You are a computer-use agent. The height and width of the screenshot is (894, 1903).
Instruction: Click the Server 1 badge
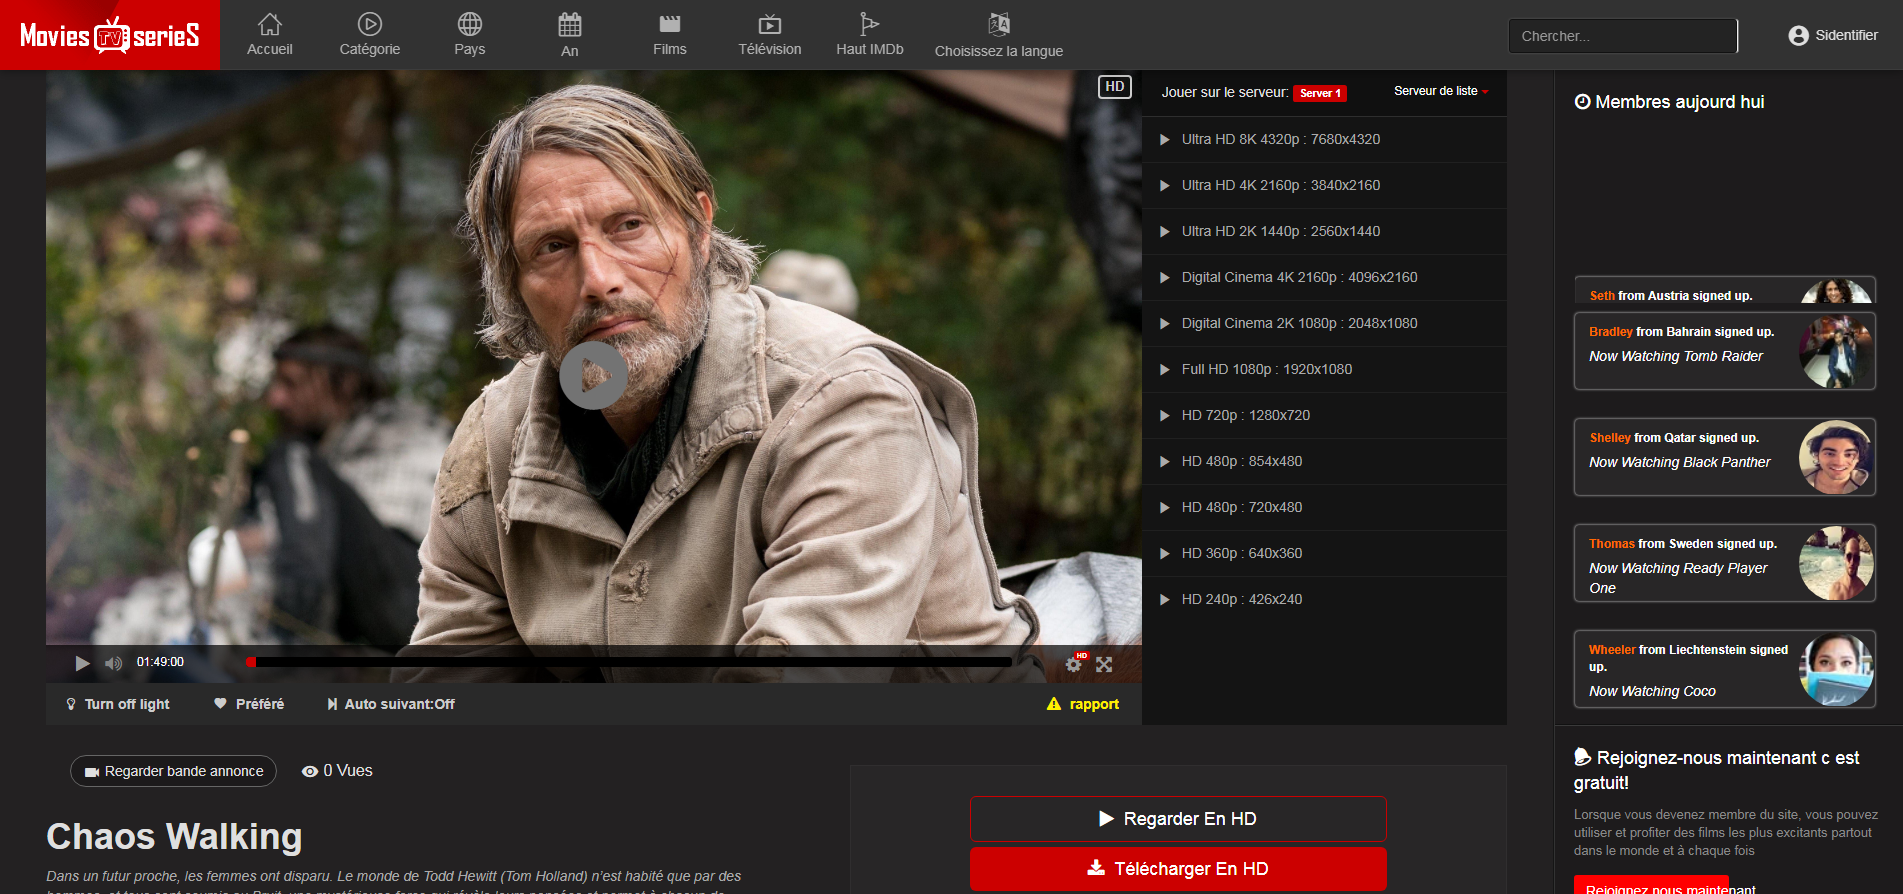pyautogui.click(x=1320, y=93)
